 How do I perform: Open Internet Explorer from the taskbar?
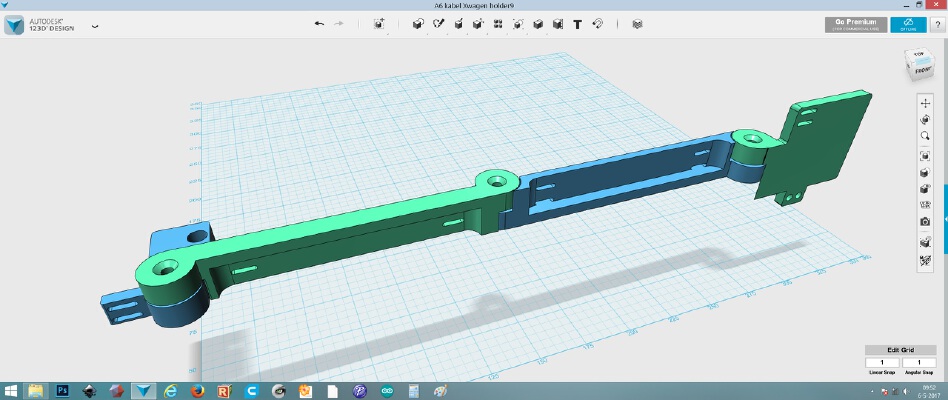(x=170, y=391)
